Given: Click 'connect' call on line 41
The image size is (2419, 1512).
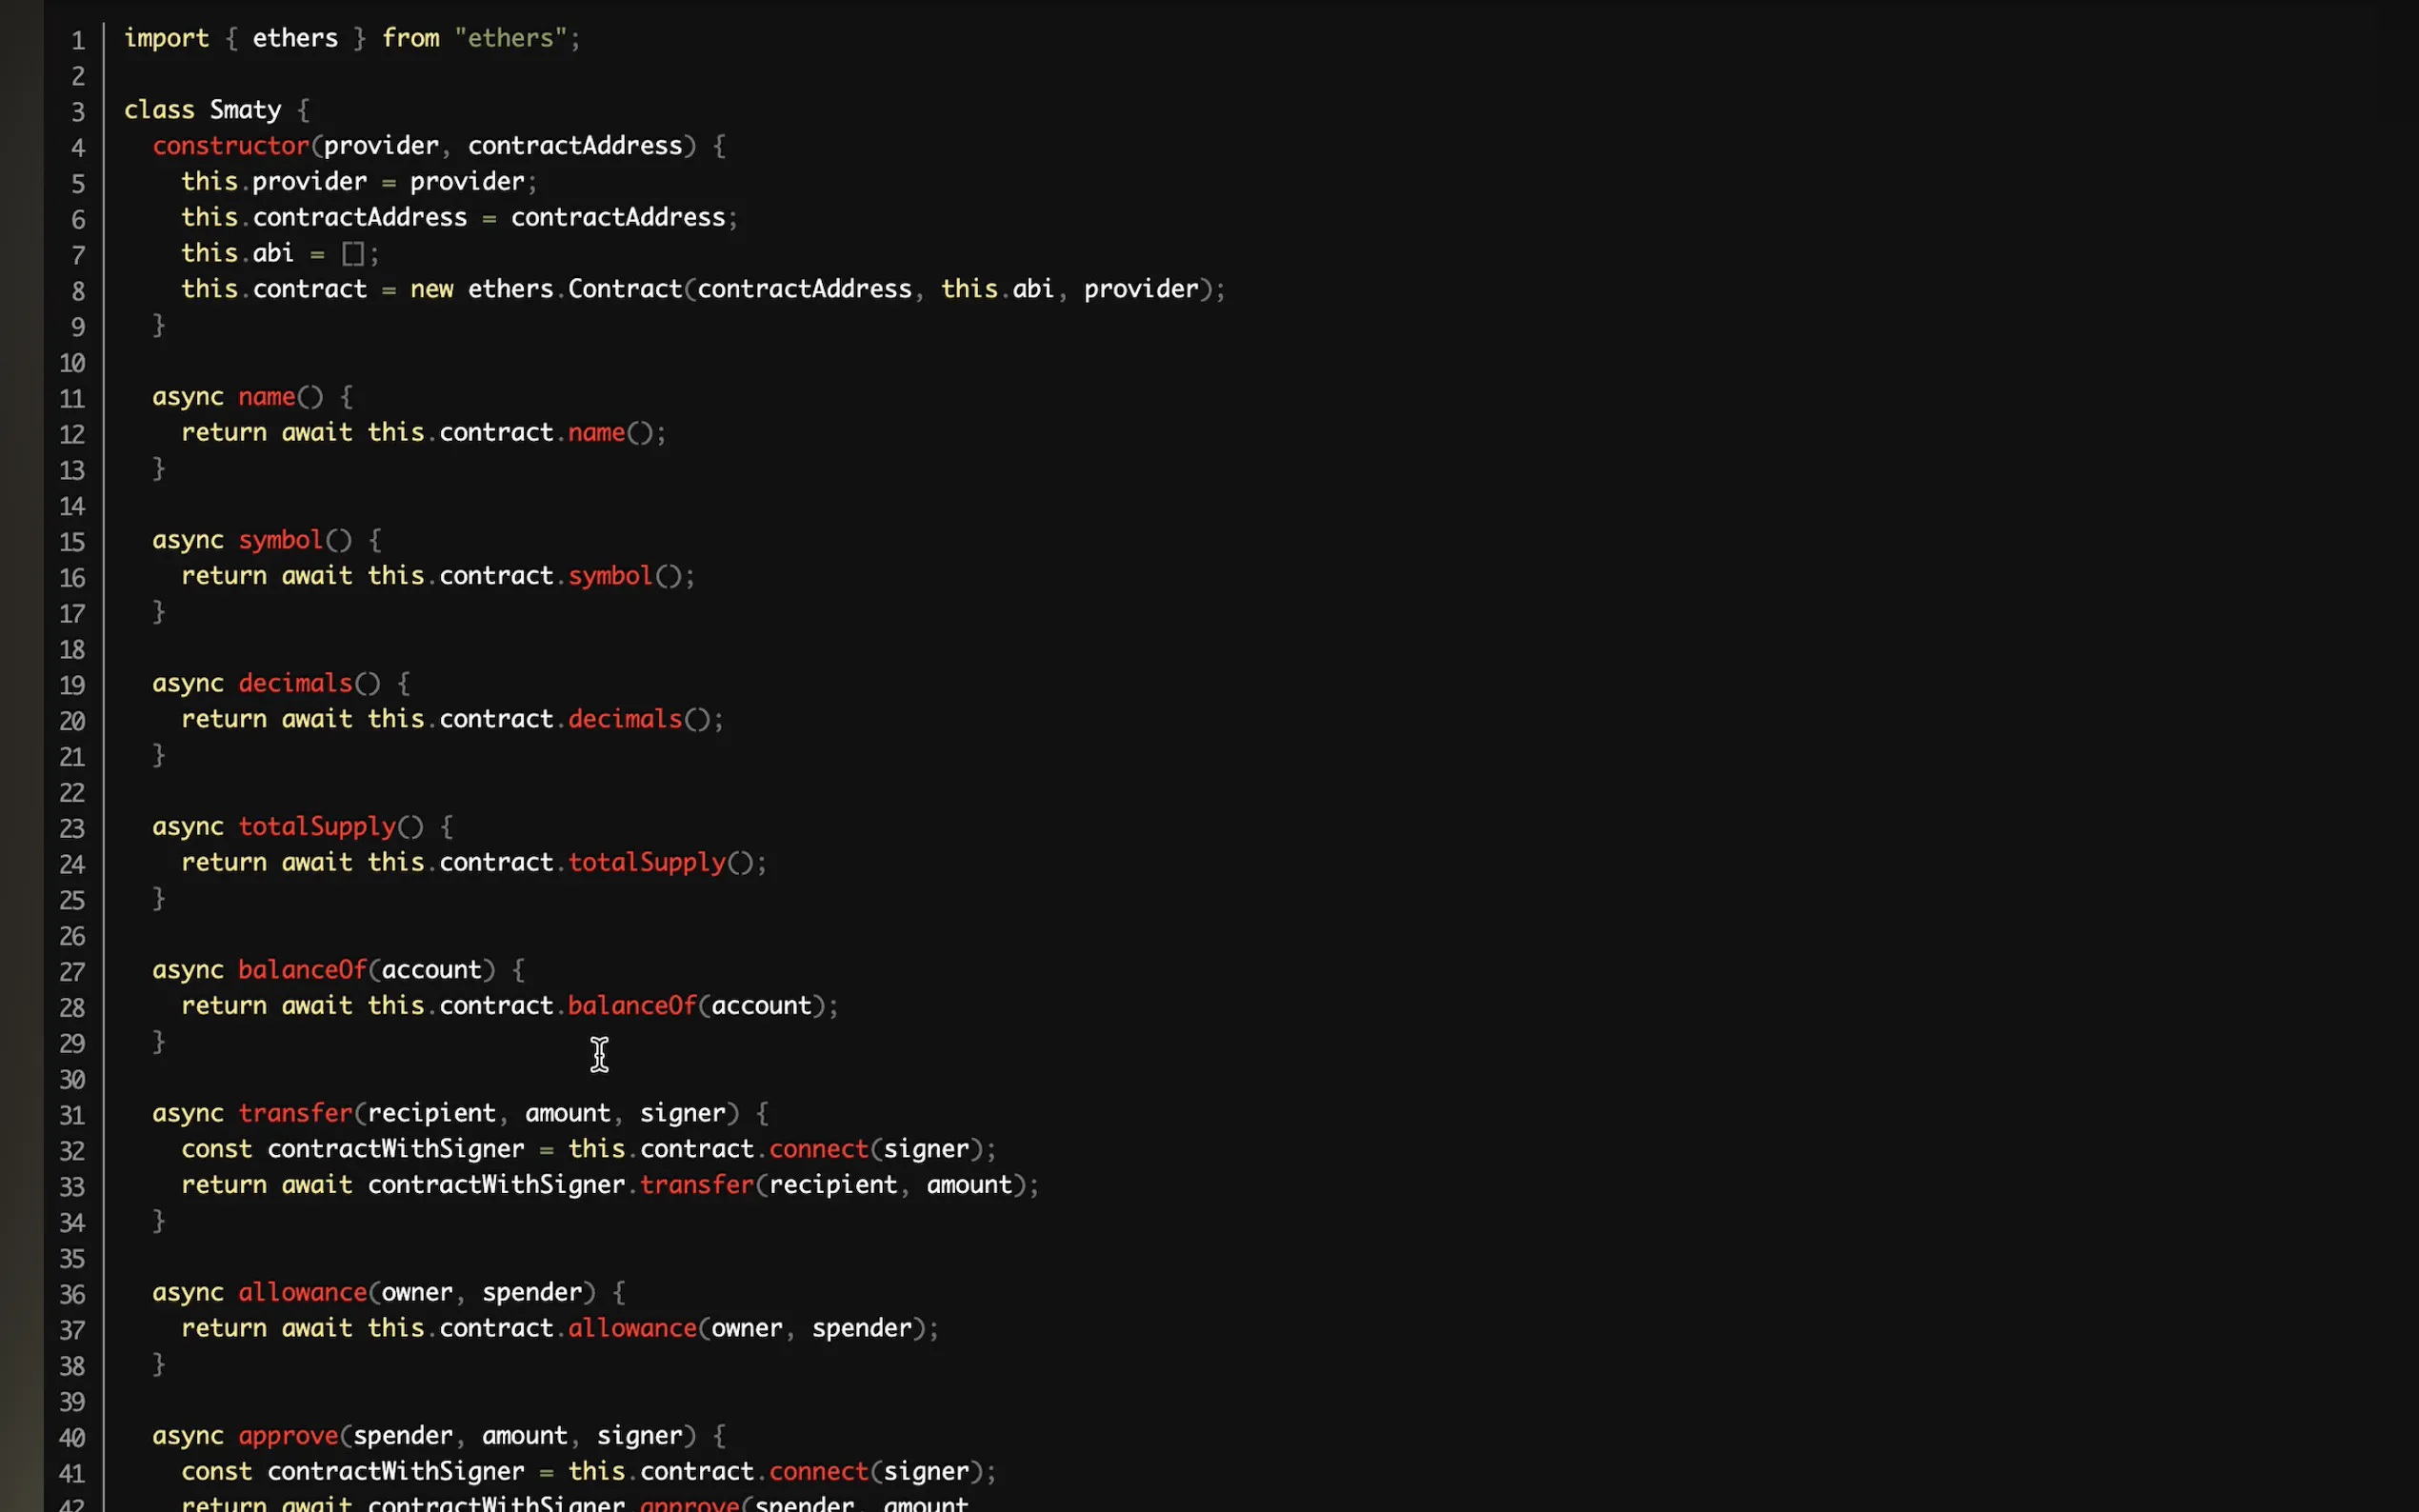Looking at the screenshot, I should [818, 1472].
